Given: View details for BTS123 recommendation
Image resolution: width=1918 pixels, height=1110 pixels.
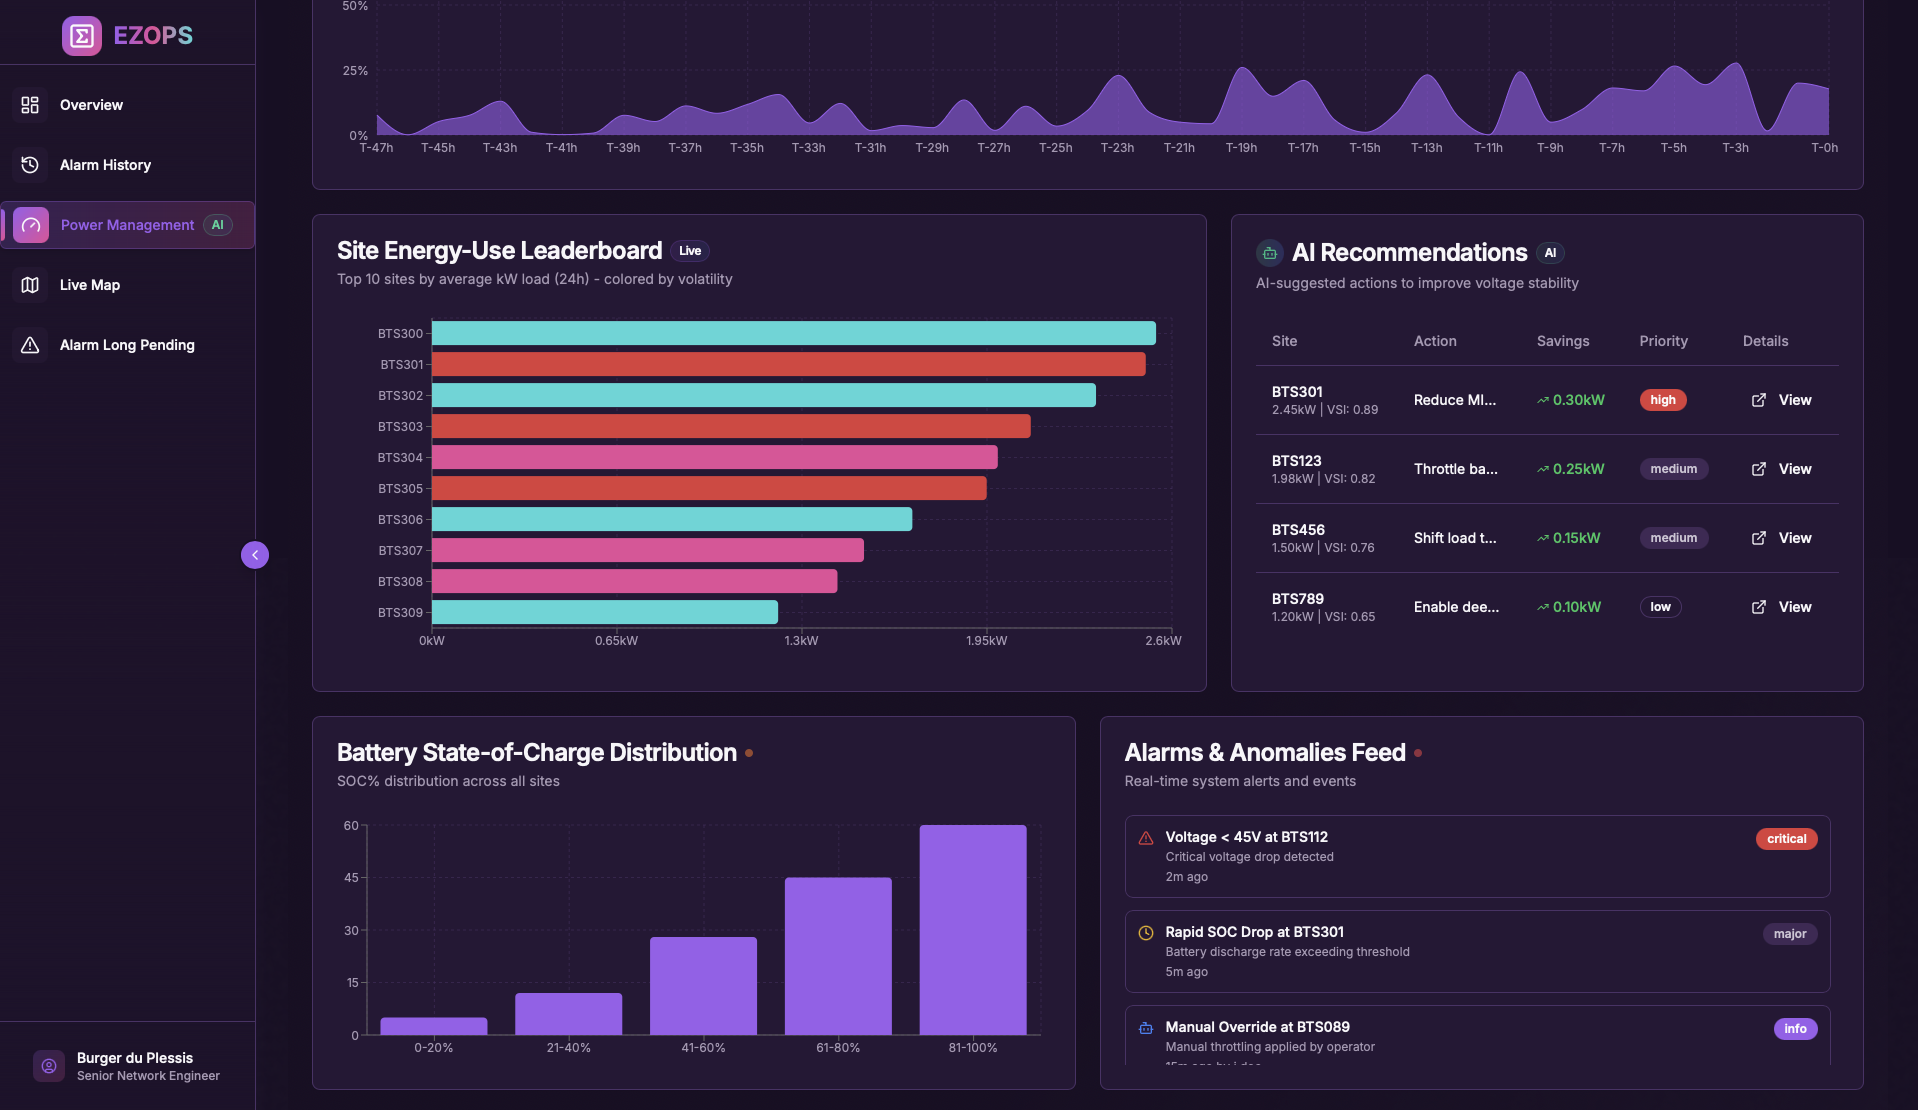Looking at the screenshot, I should 1794,469.
